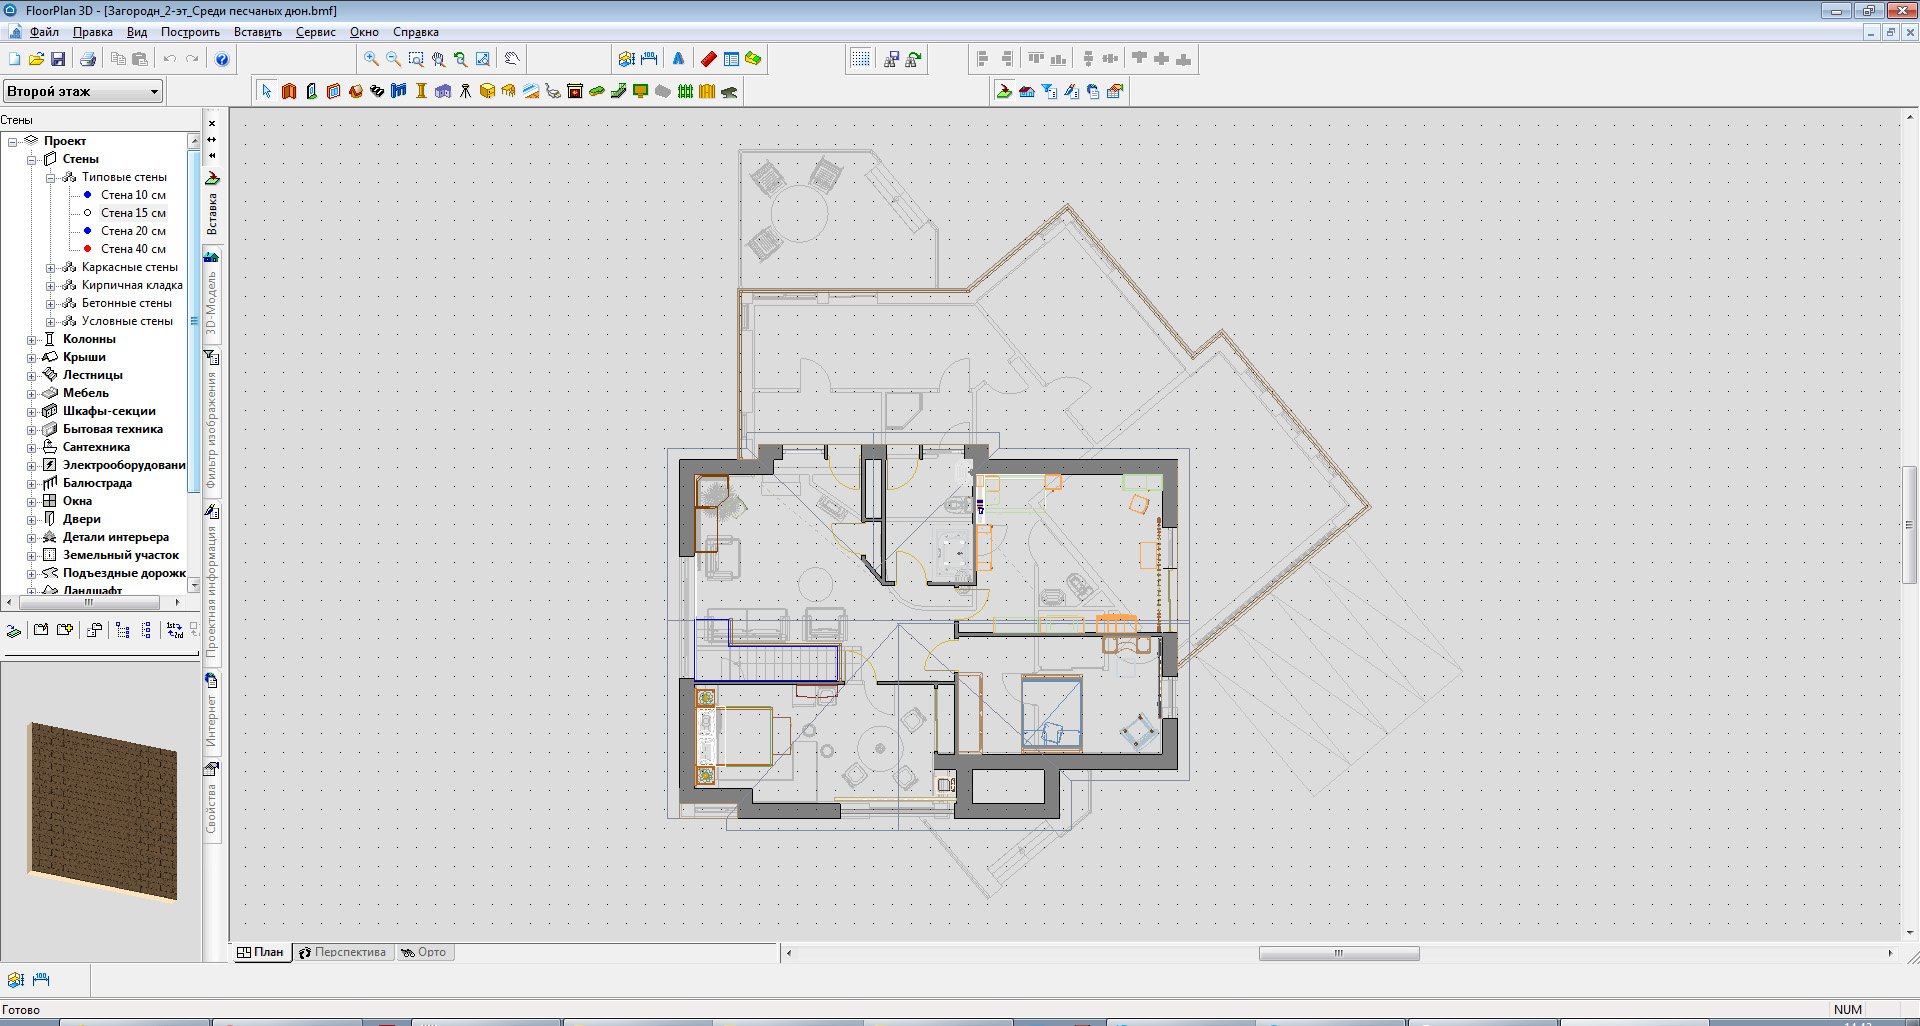Viewport: 1920px width, 1026px height.
Task: Click the brick wall preview thumbnail
Action: (103, 811)
